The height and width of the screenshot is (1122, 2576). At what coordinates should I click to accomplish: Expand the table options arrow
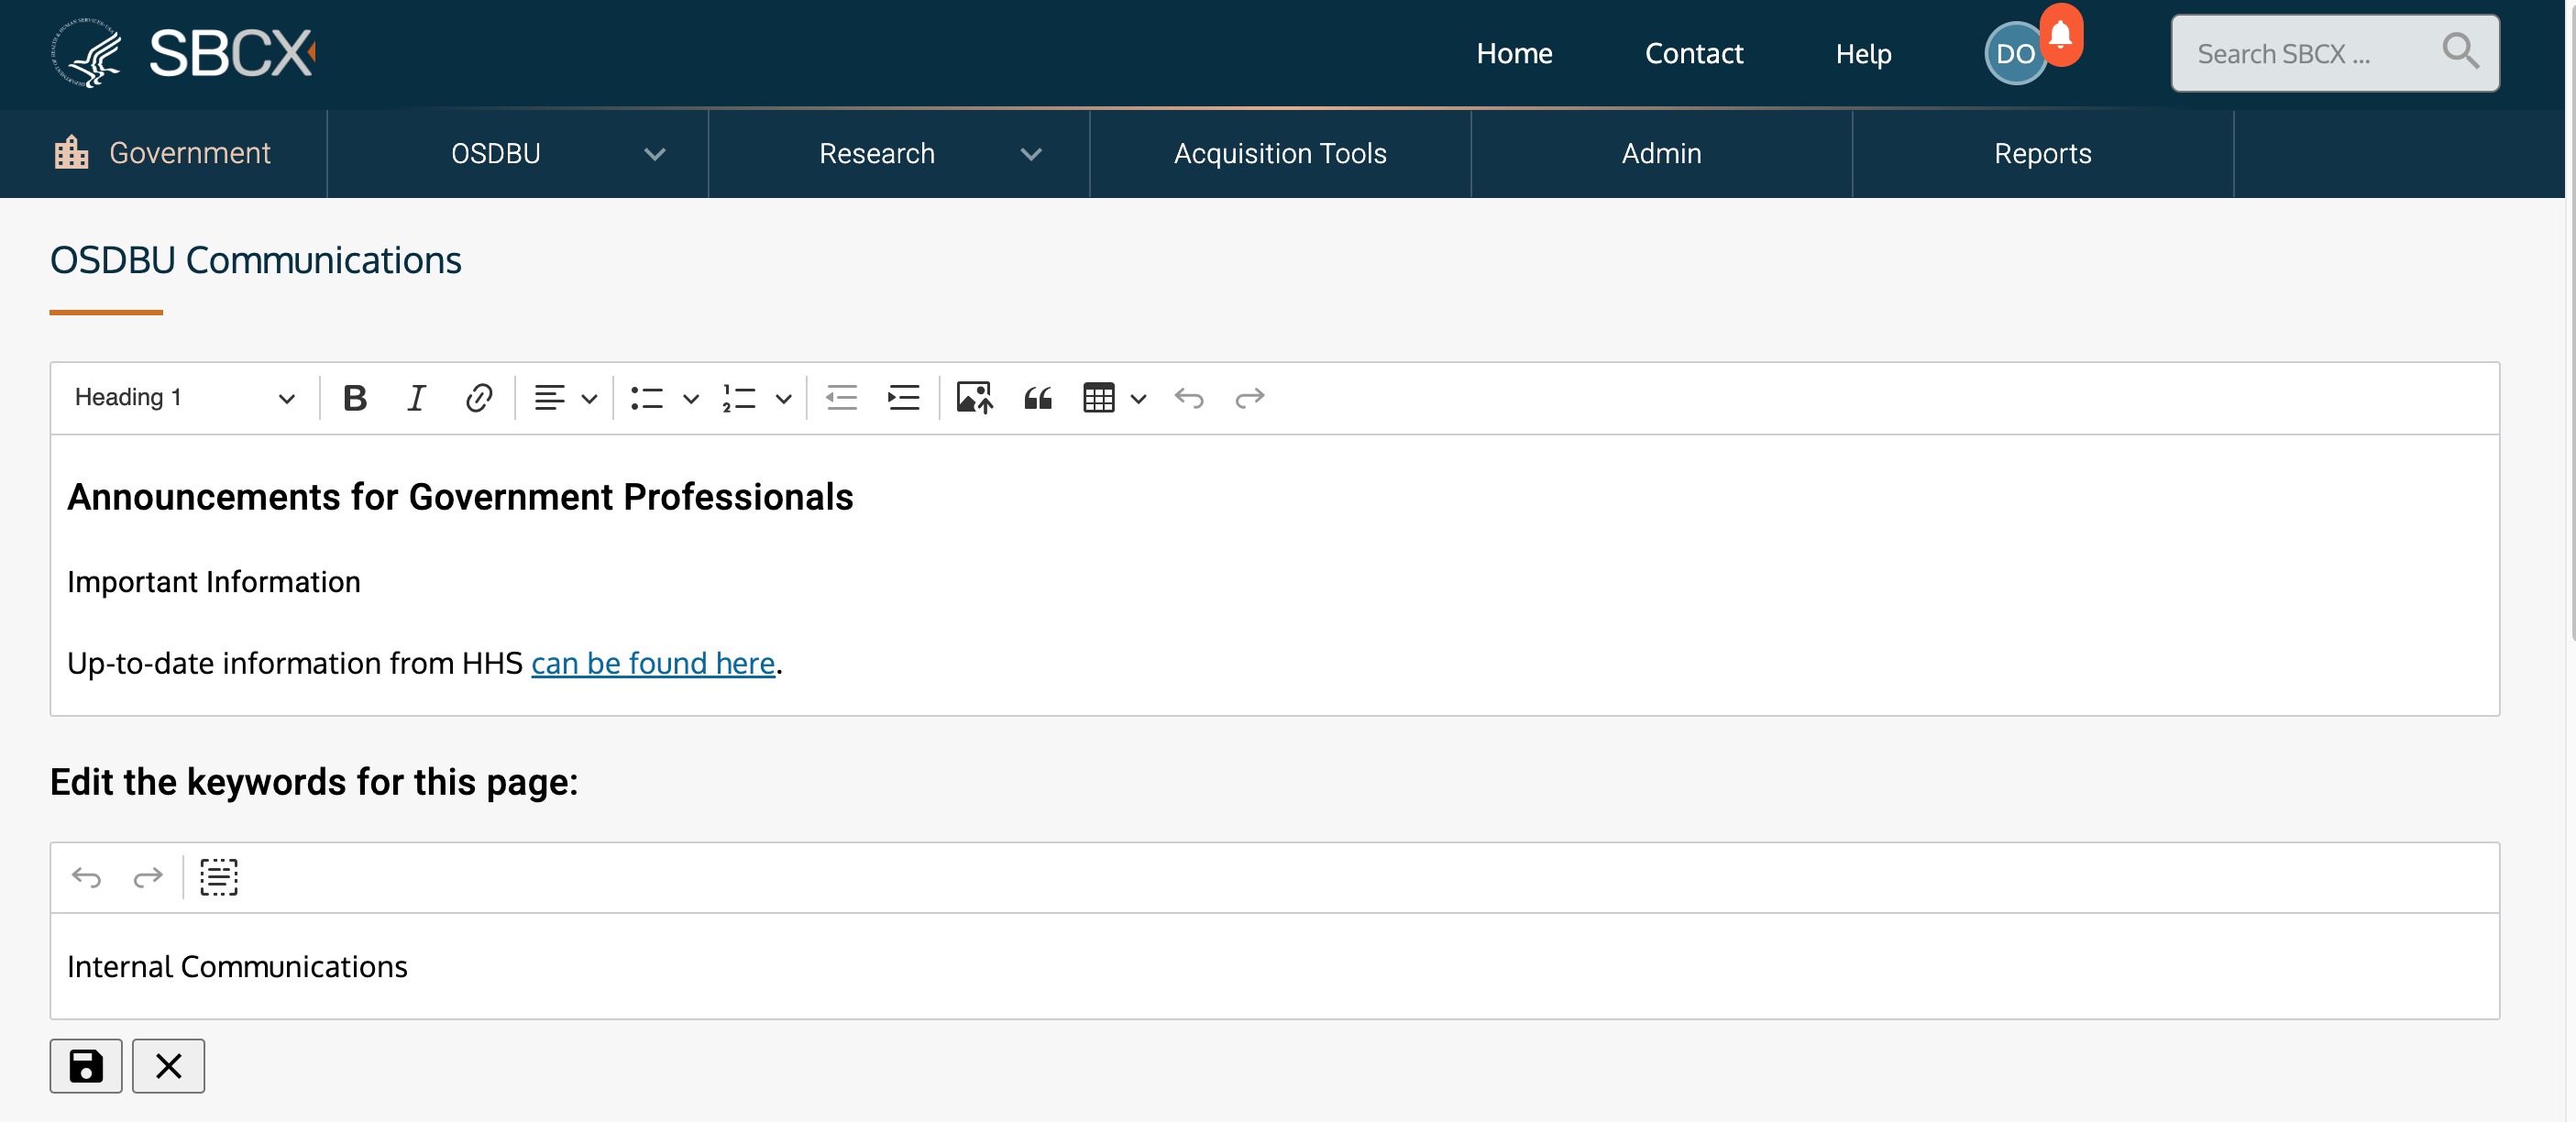point(1138,399)
